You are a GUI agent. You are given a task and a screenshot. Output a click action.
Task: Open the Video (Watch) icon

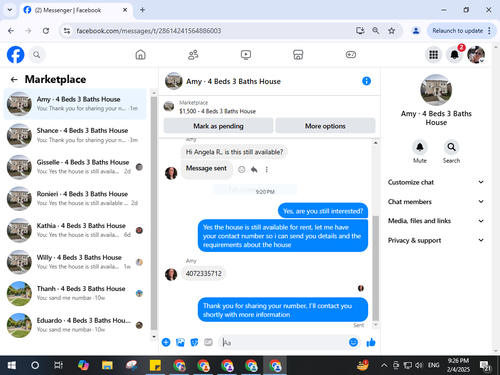pos(246,55)
